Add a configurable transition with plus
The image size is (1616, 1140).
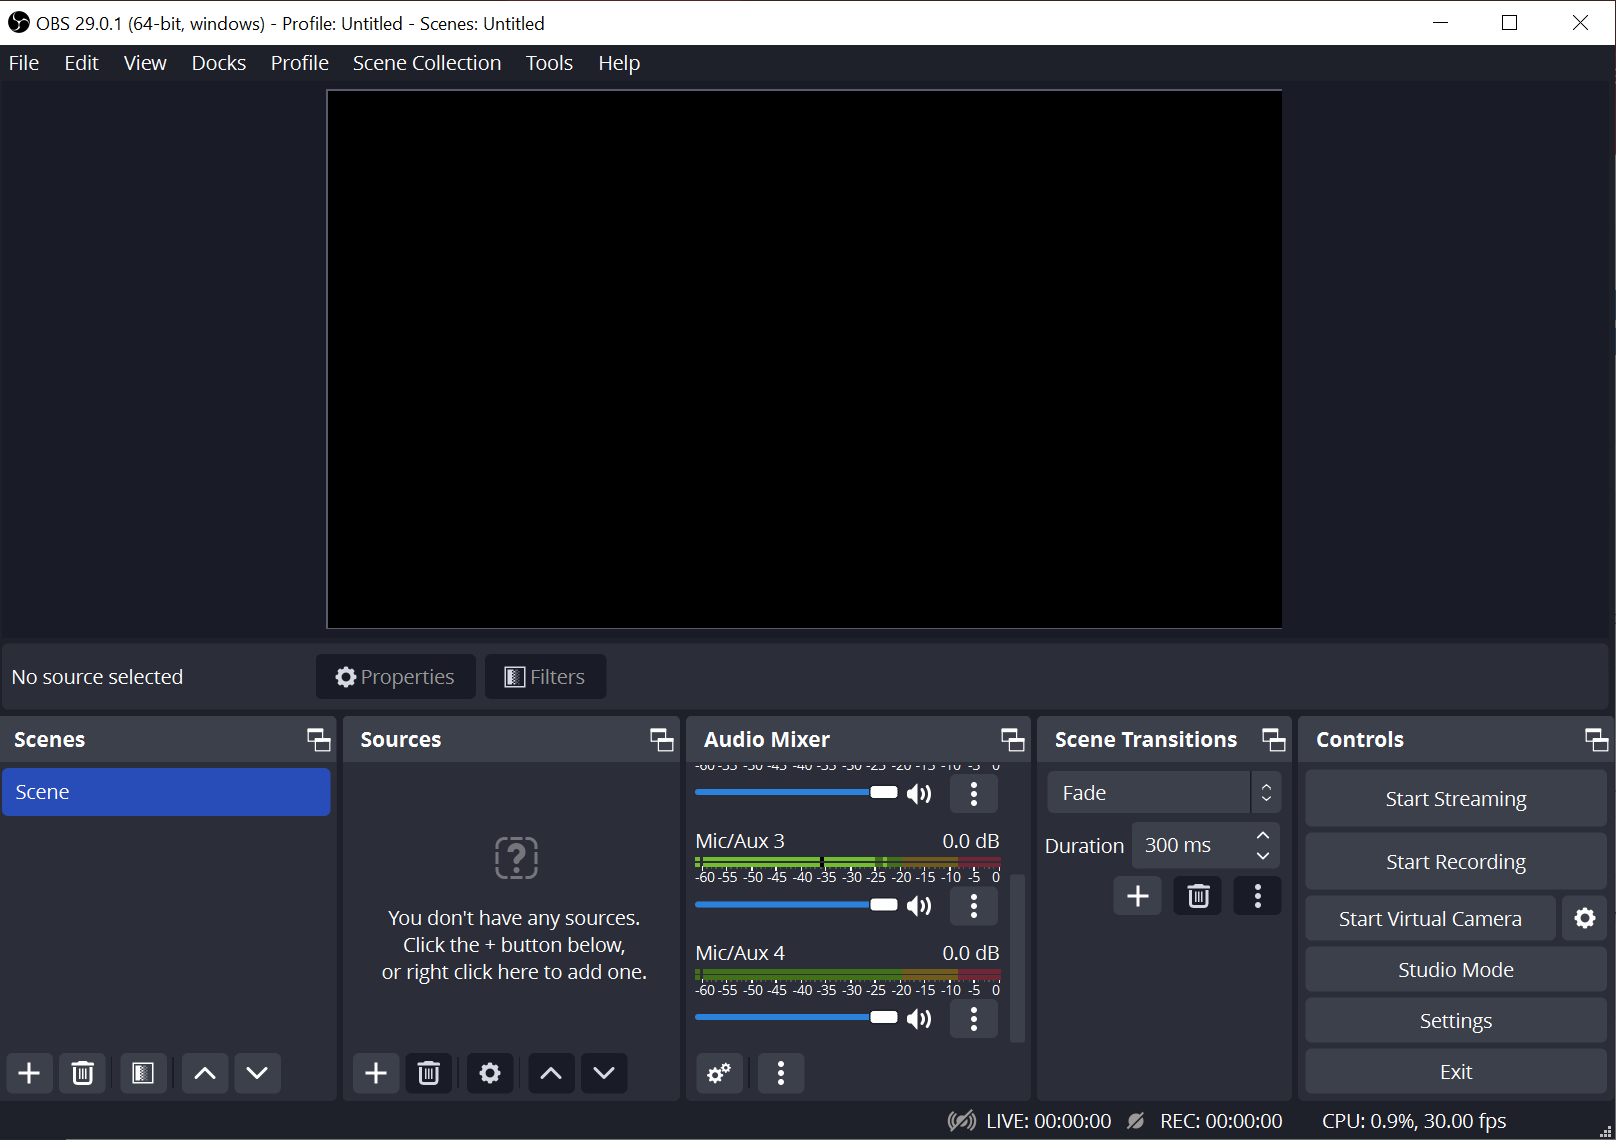coord(1138,896)
